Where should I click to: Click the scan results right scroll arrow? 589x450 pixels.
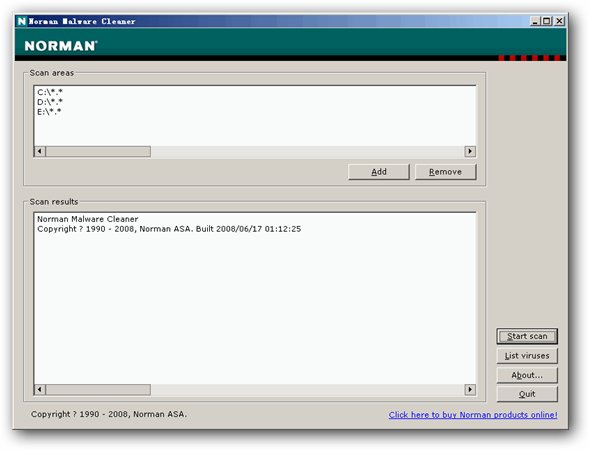(470, 390)
